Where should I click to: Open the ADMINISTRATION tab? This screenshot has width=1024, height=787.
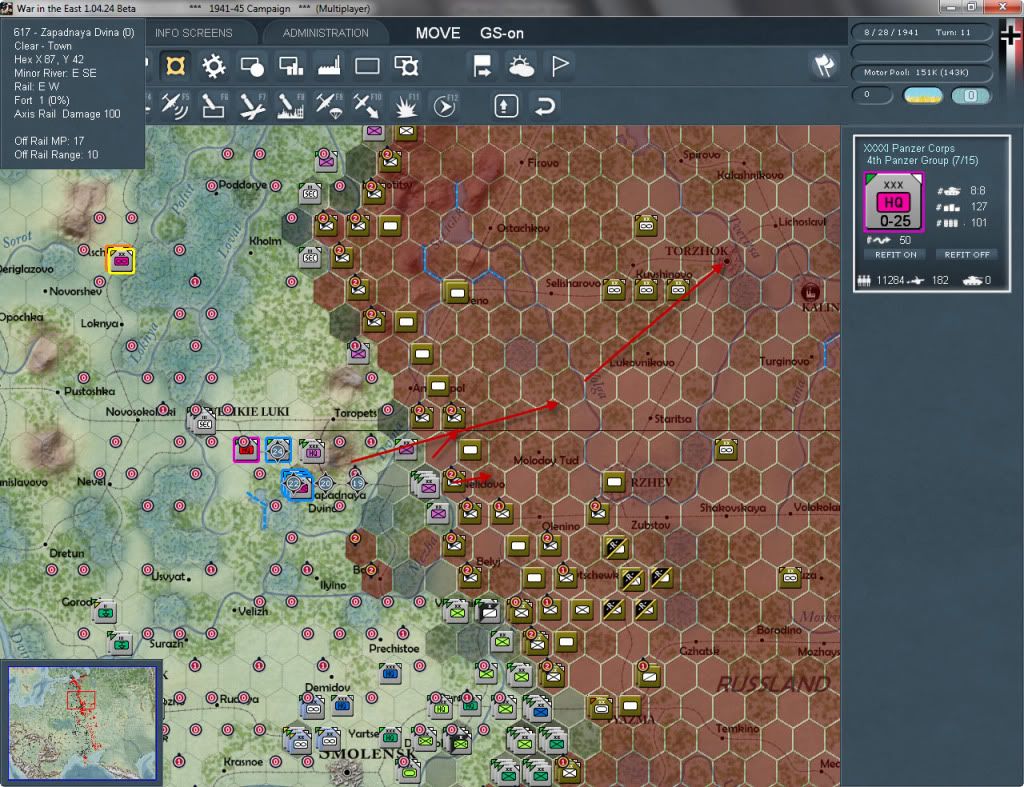(x=325, y=33)
